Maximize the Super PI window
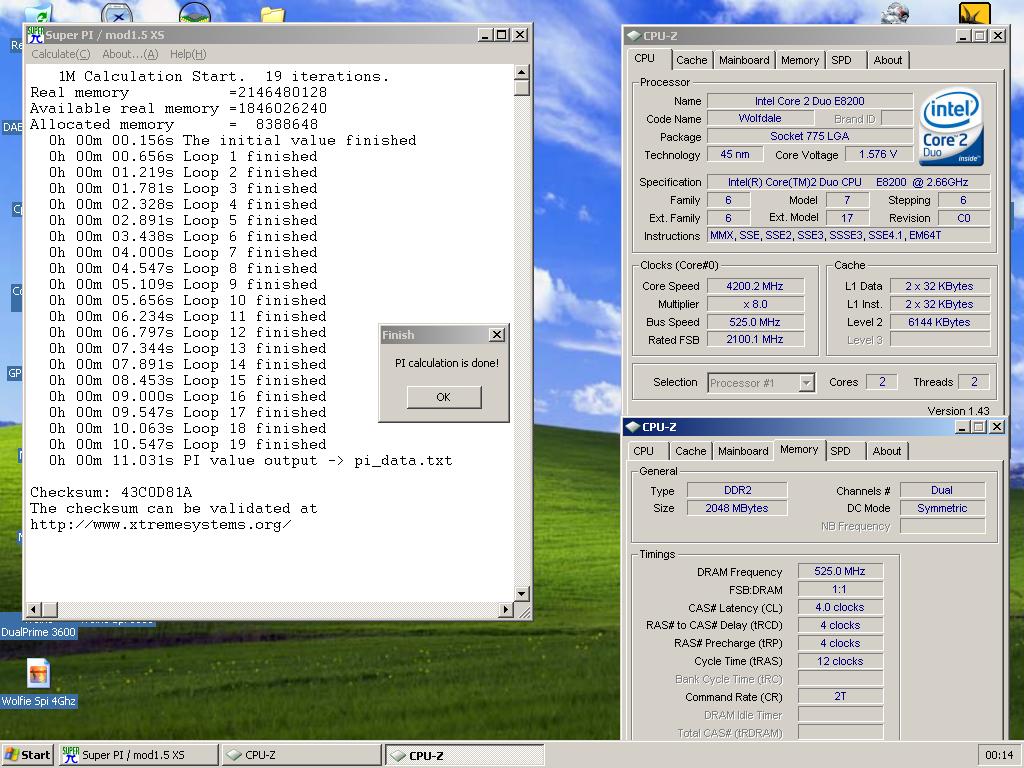Viewport: 1024px width, 768px height. 502,35
